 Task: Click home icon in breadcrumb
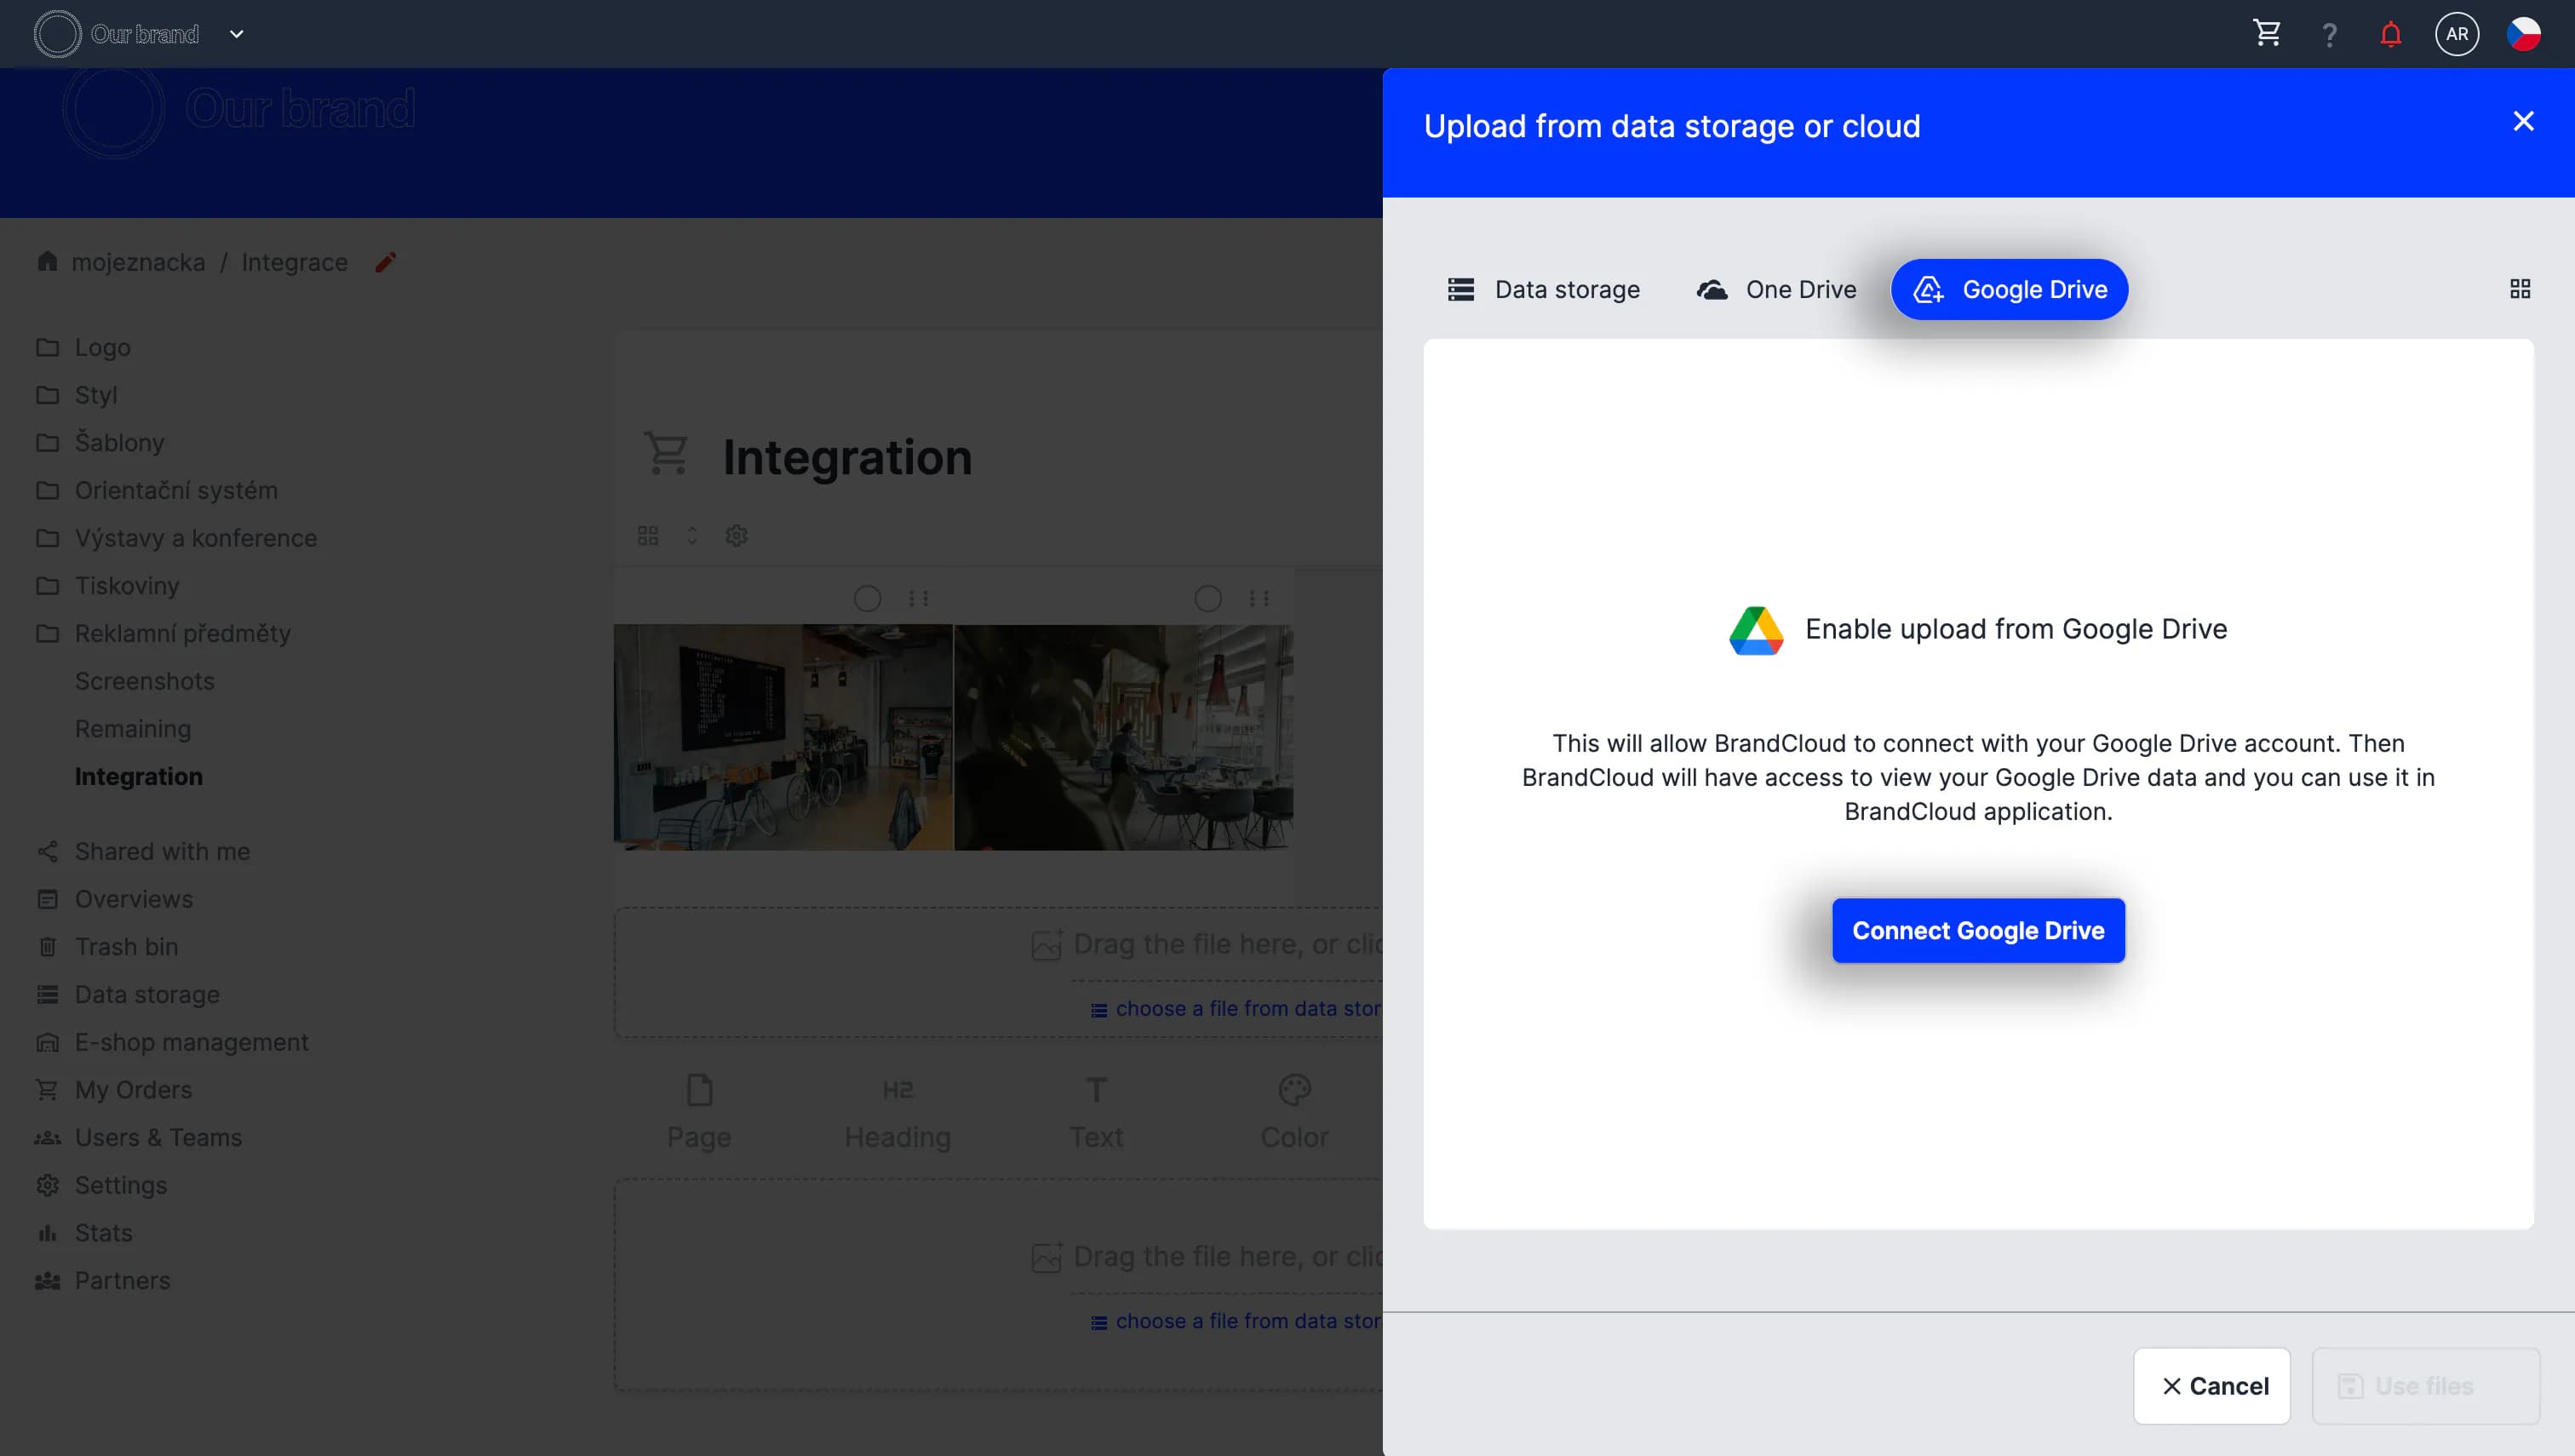pyautogui.click(x=47, y=262)
